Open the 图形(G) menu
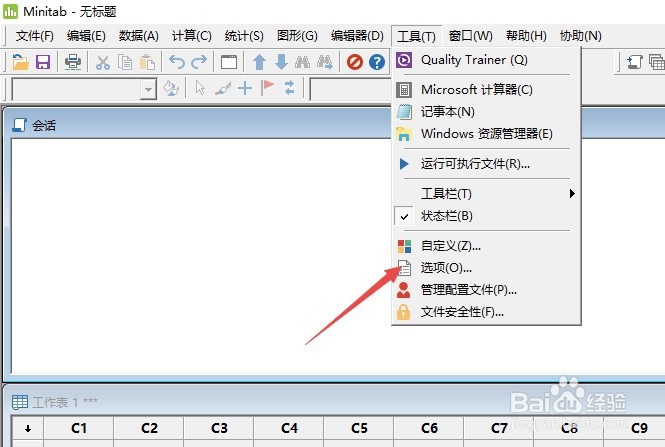This screenshot has height=447, width=665. (297, 36)
